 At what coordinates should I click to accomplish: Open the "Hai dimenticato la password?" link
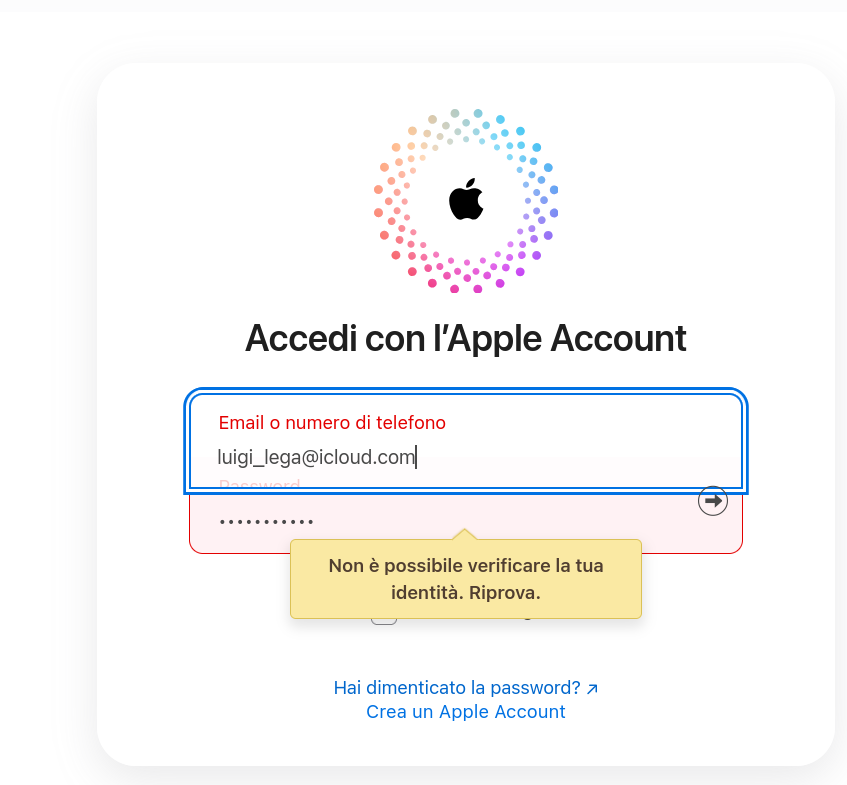(457, 688)
